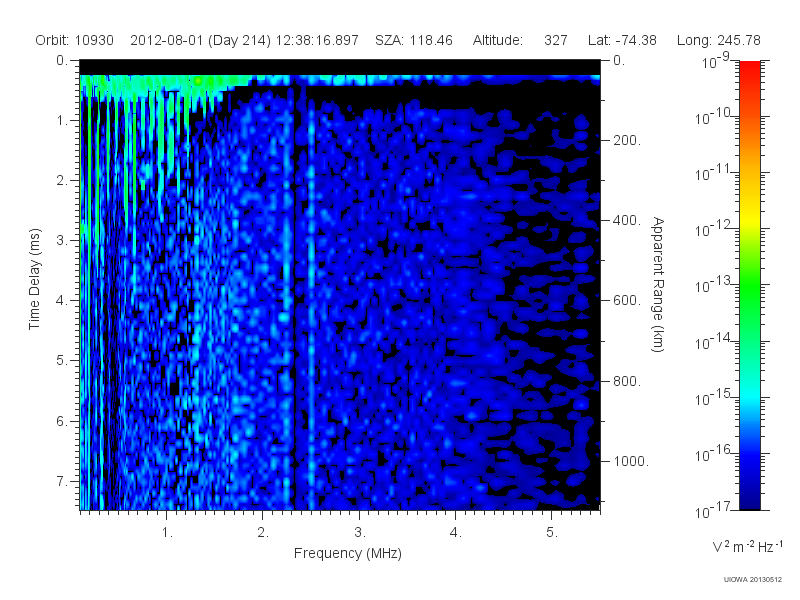
Task: Click the SZA: 118.46 value
Action: [x=414, y=40]
